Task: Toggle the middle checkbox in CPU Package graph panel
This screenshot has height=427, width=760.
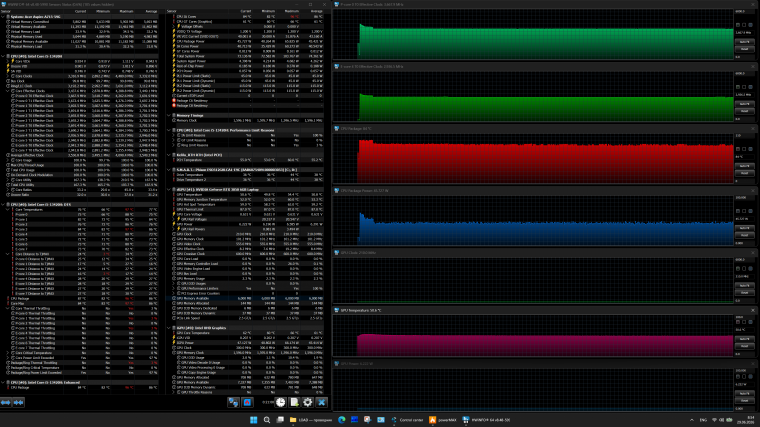Action: pyautogui.click(x=744, y=149)
